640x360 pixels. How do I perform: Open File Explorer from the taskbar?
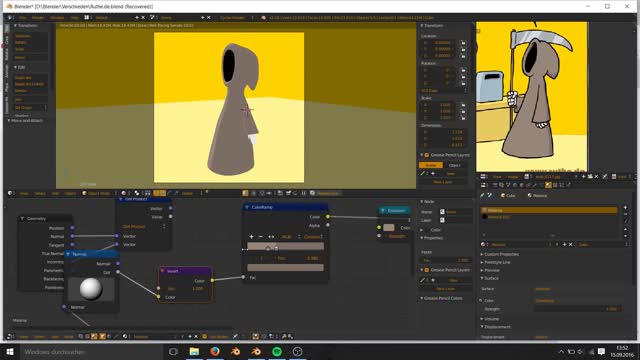(194, 351)
